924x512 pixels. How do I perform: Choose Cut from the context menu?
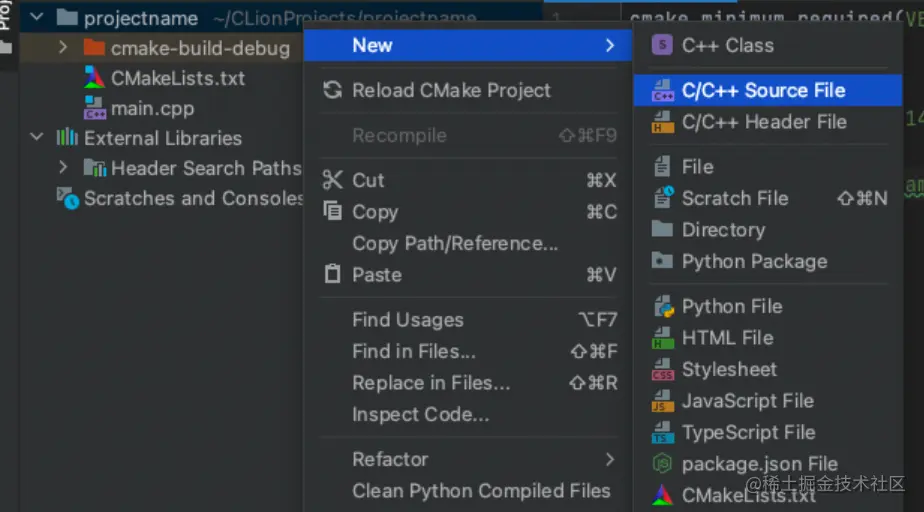[468, 180]
